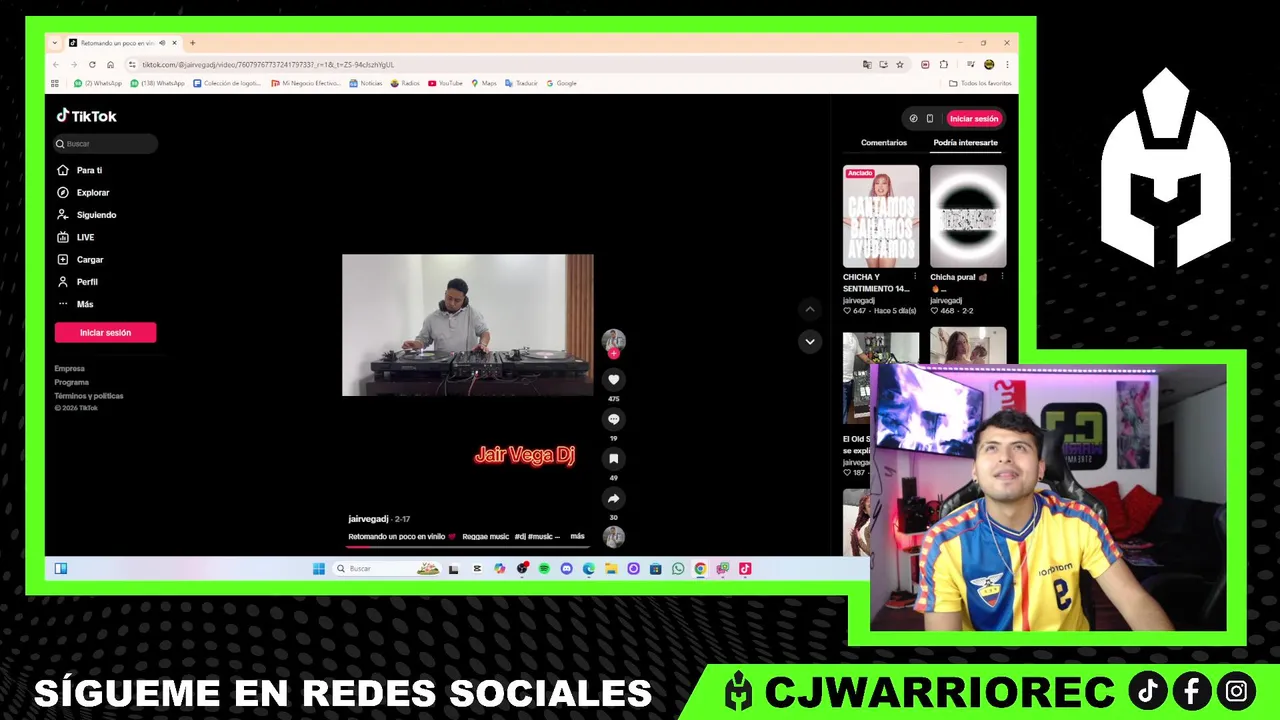Bookmark this page with the star icon
Image resolution: width=1280 pixels, height=720 pixels.
[899, 64]
